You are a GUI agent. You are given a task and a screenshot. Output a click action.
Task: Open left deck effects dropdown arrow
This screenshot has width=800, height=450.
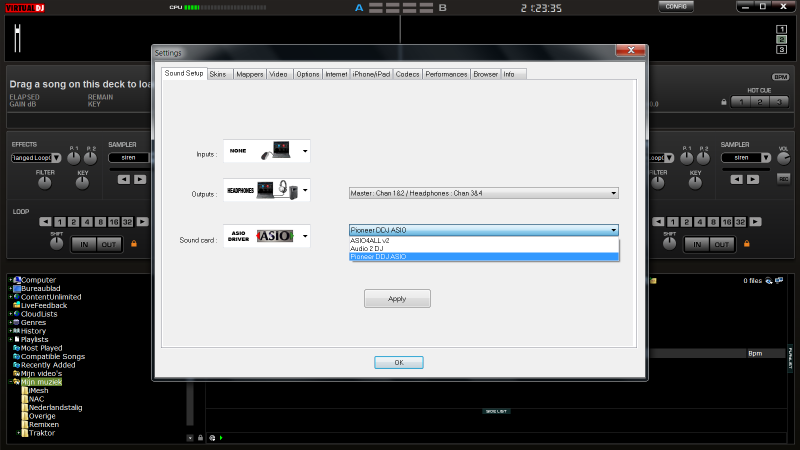56,158
